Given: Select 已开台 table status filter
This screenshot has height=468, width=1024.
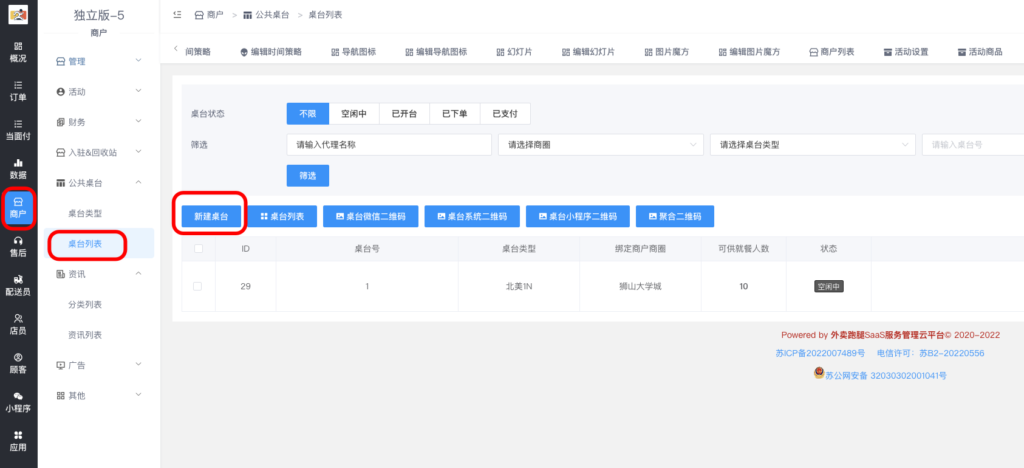Looking at the screenshot, I should pyautogui.click(x=404, y=114).
